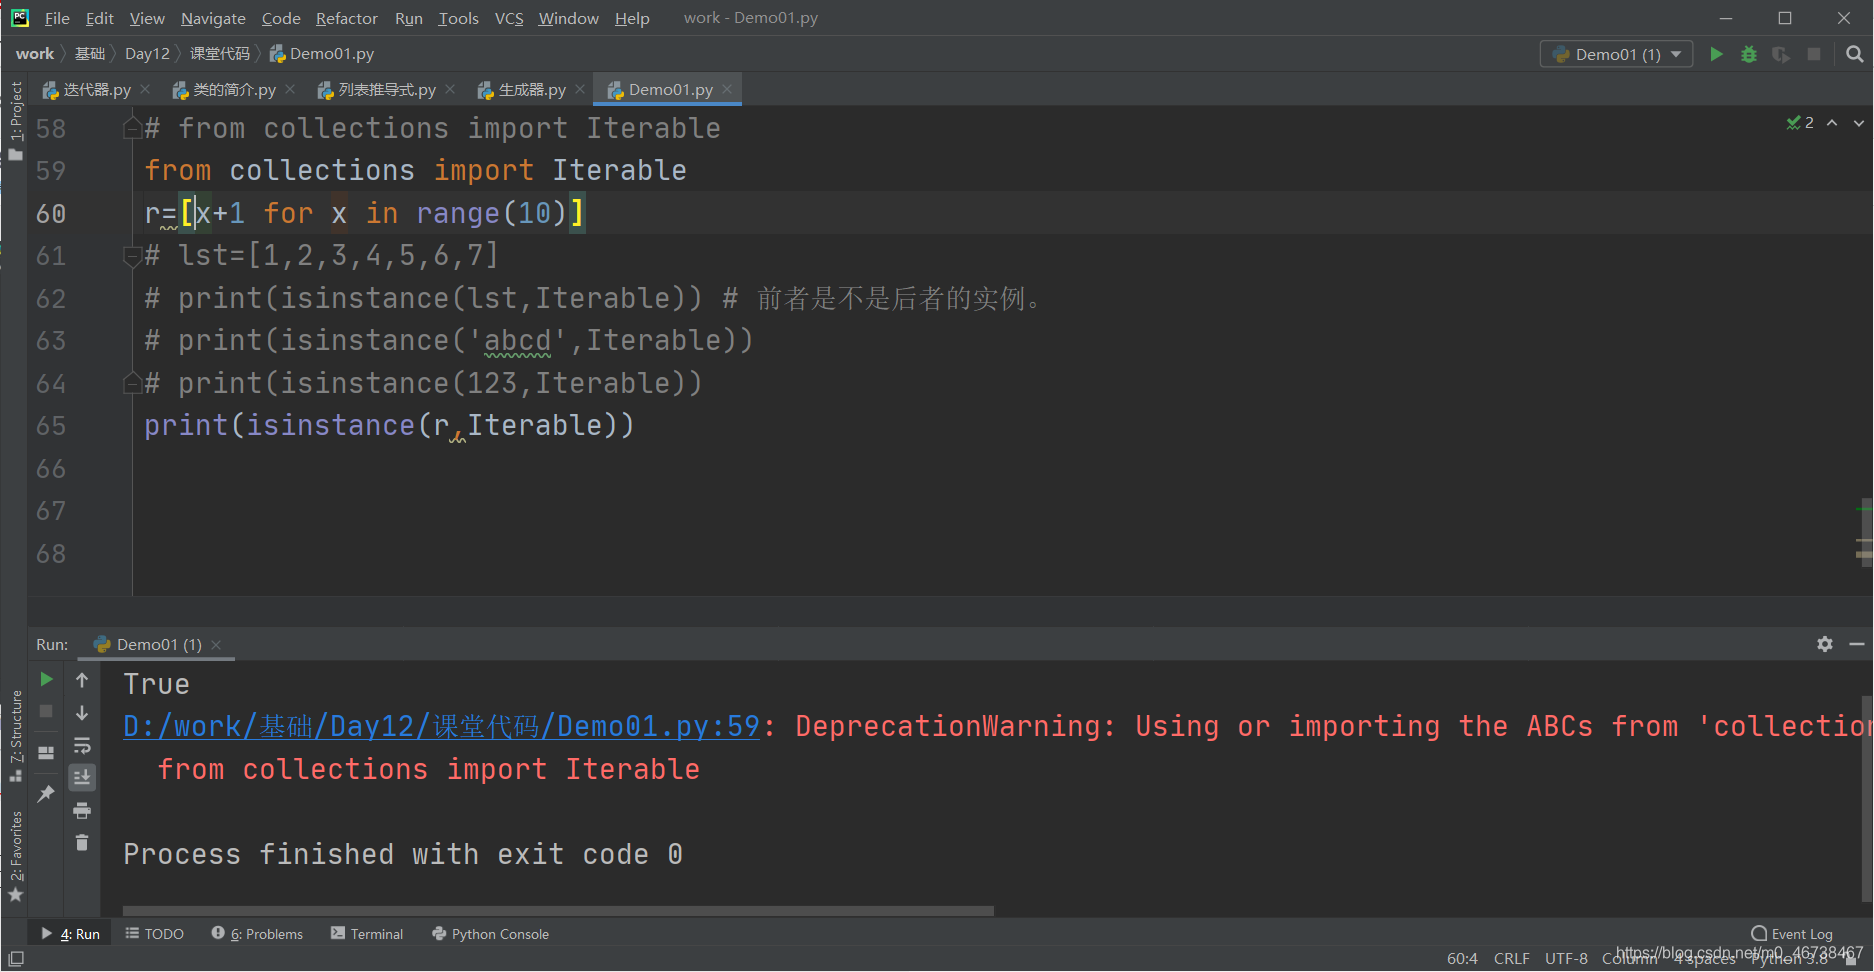Open the Code menu
This screenshot has width=1874, height=972.
[x=281, y=18]
